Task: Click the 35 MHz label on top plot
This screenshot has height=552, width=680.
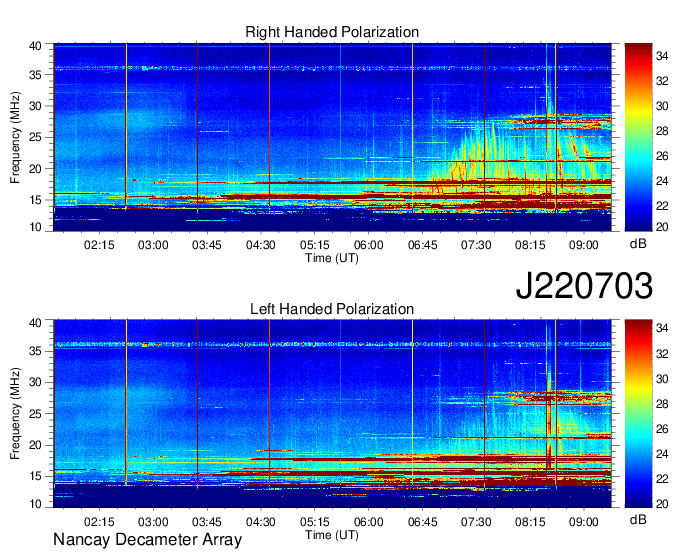Action: pyautogui.click(x=35, y=75)
